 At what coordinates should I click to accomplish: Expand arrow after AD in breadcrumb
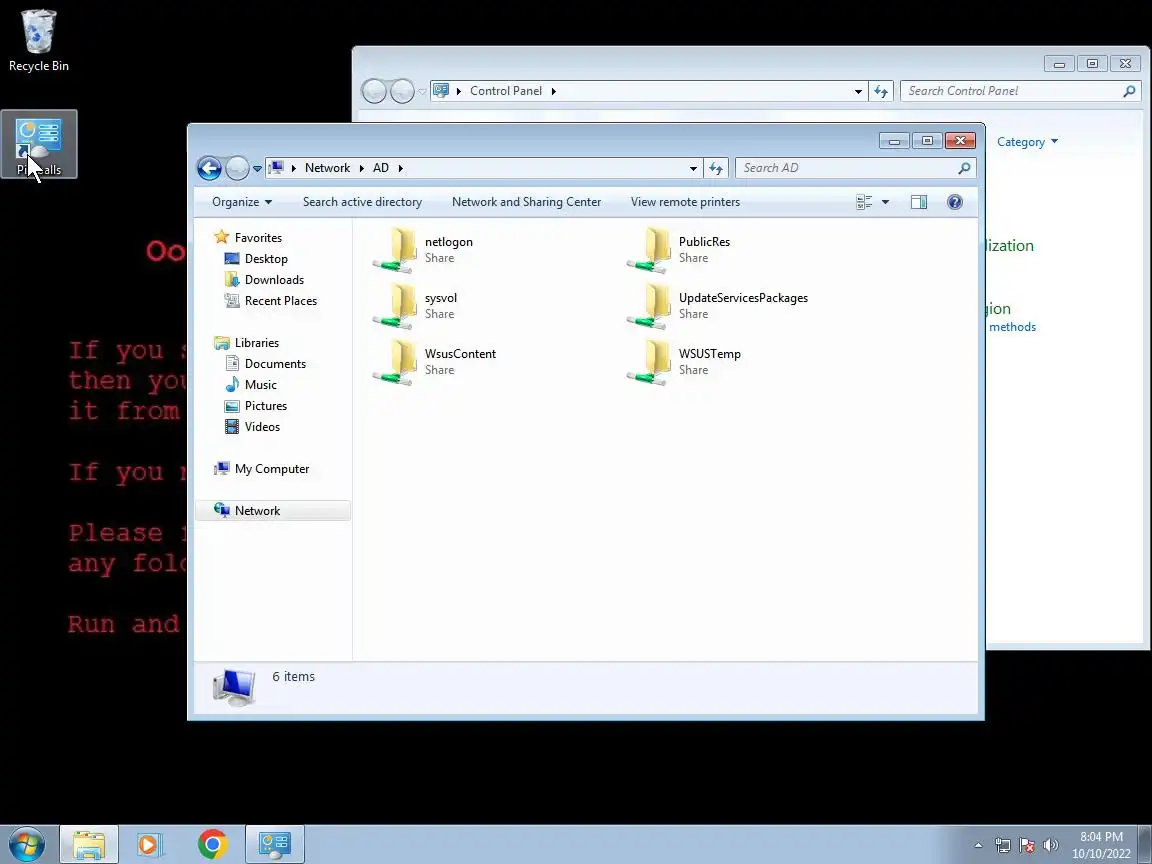click(400, 168)
